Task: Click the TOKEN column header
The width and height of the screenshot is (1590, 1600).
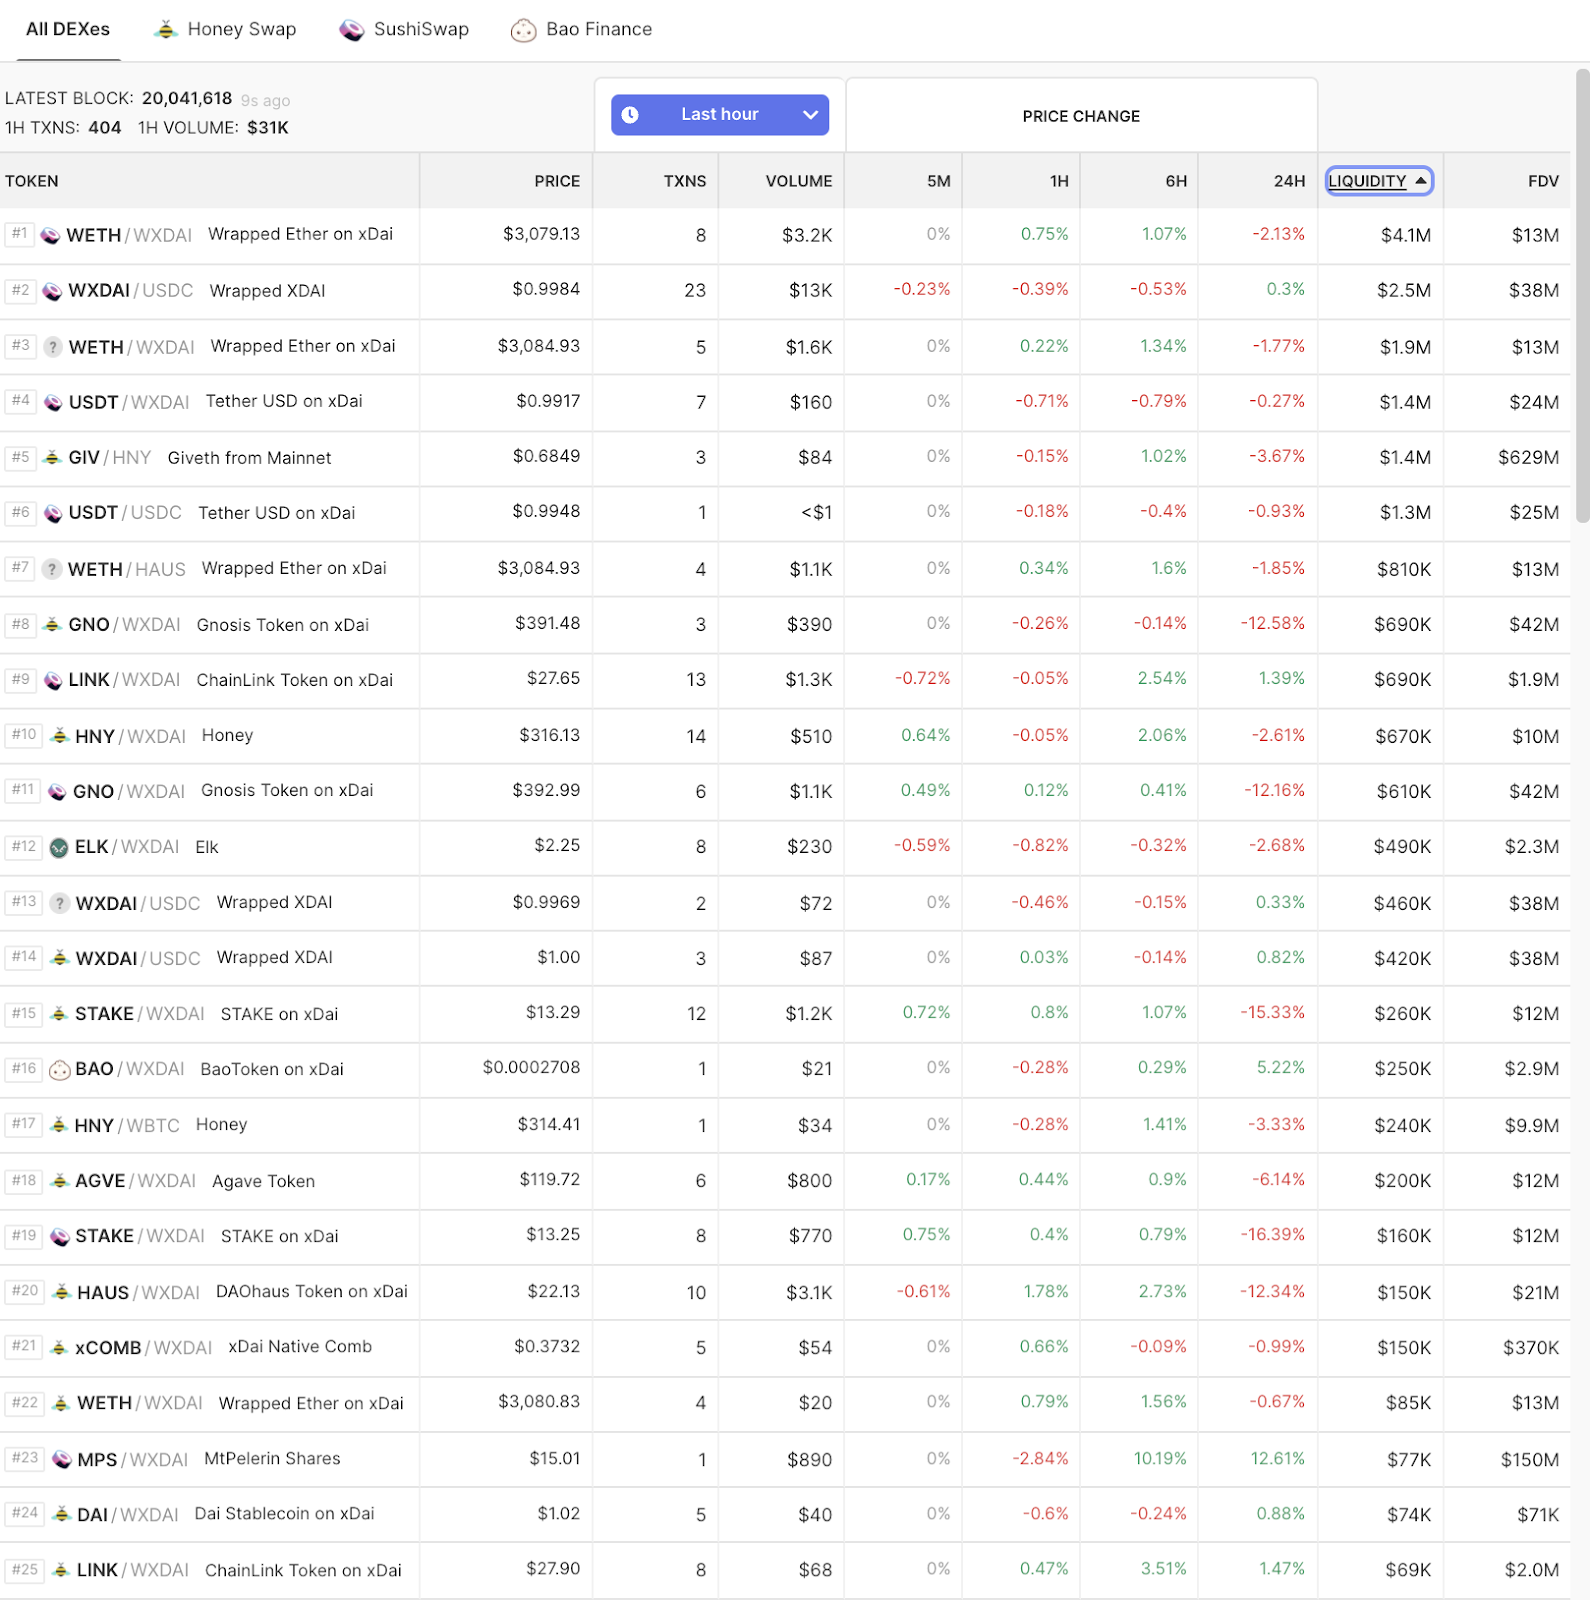Action: [32, 181]
